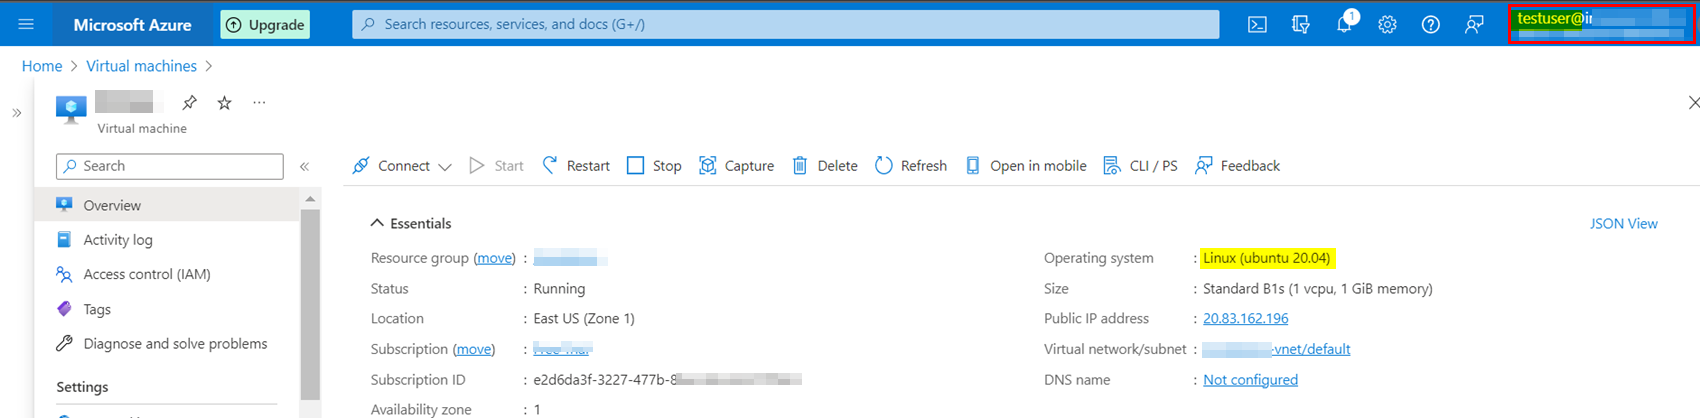Click Feedback in the command bar
Image resolution: width=1700 pixels, height=418 pixels.
[x=1237, y=166]
